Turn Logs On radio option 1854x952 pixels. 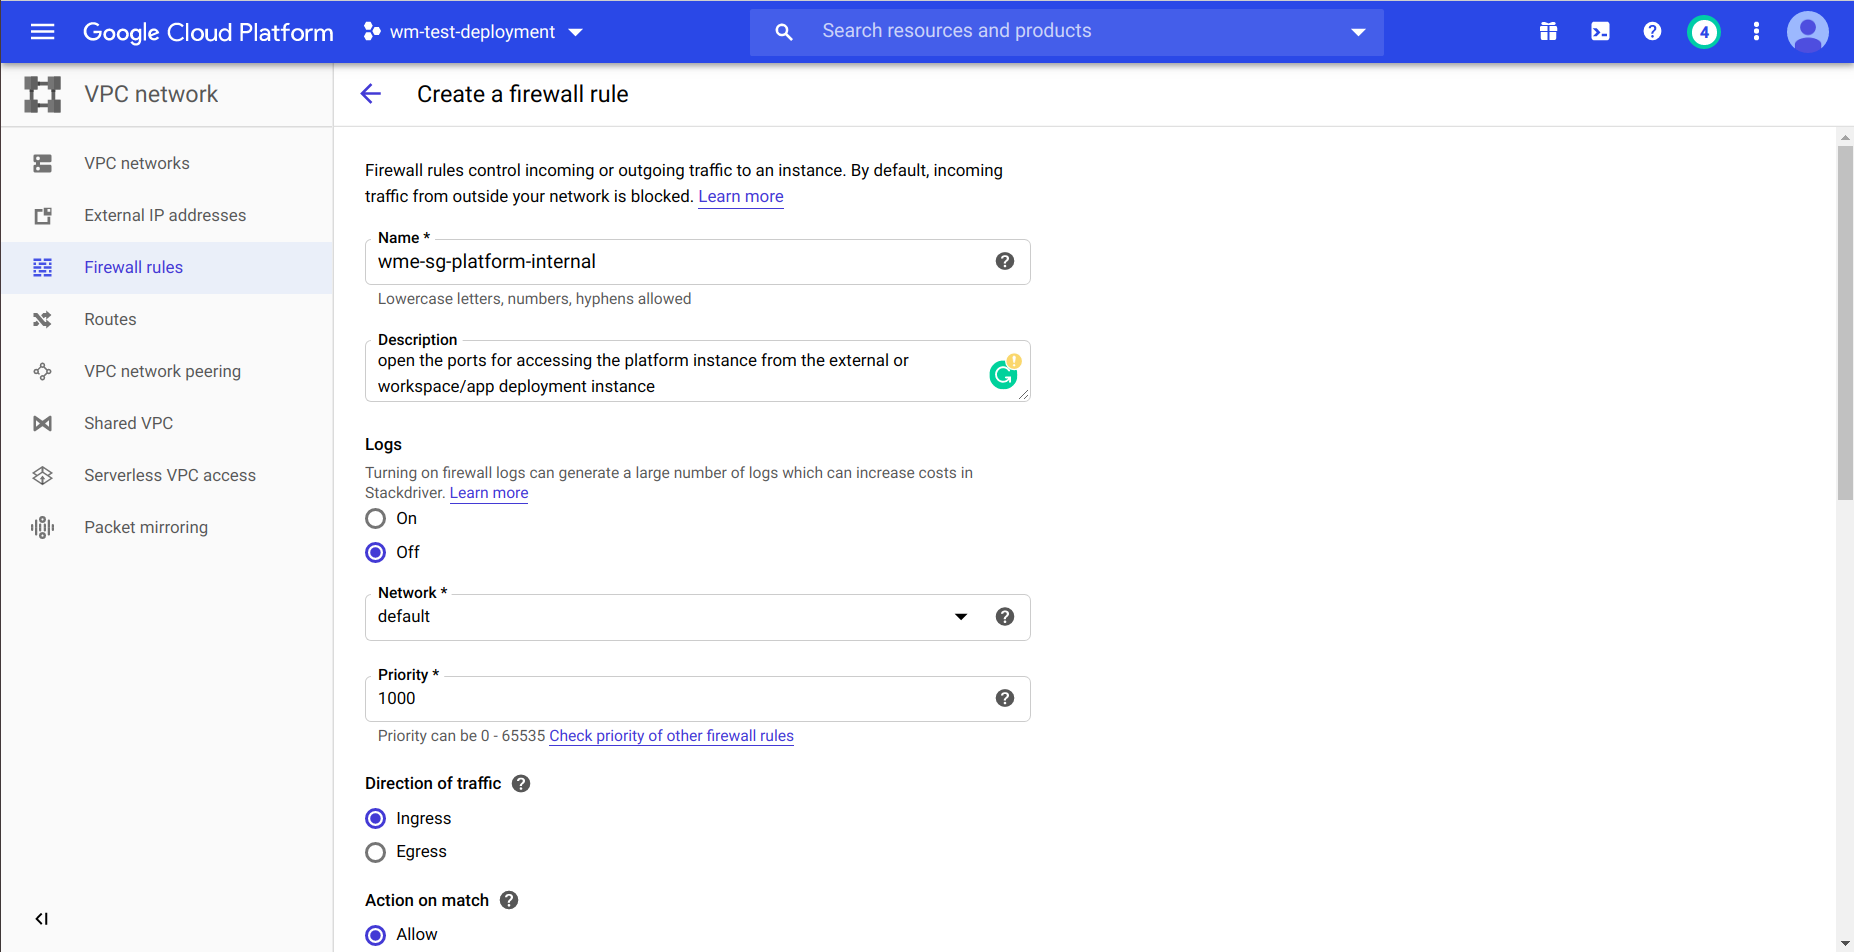pos(376,519)
